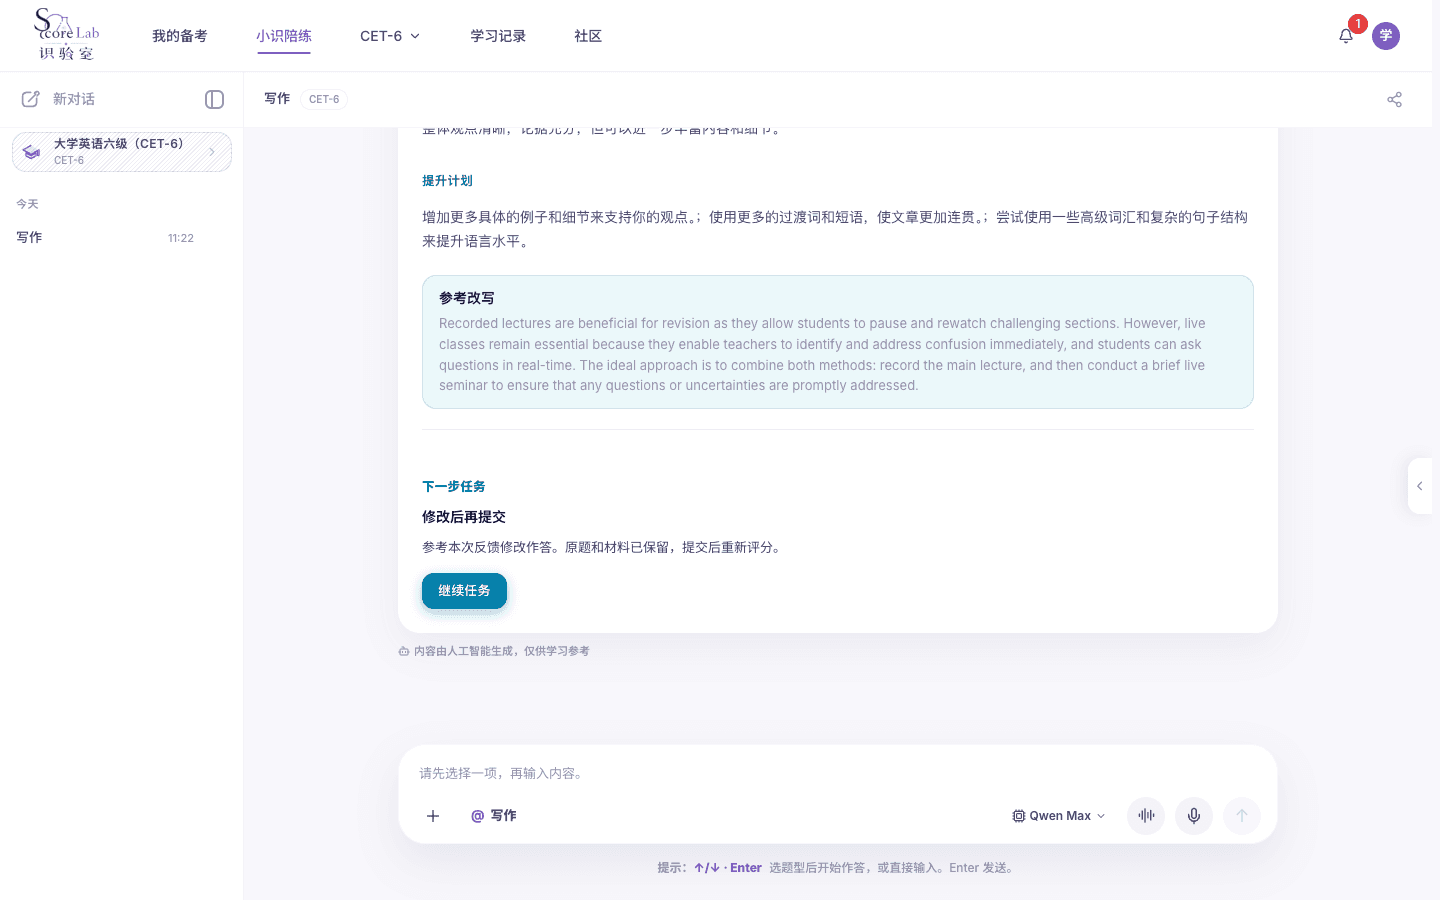Open the CET-6 dropdown in the navigation
Screen dimensions: 1440x900
(x=390, y=36)
